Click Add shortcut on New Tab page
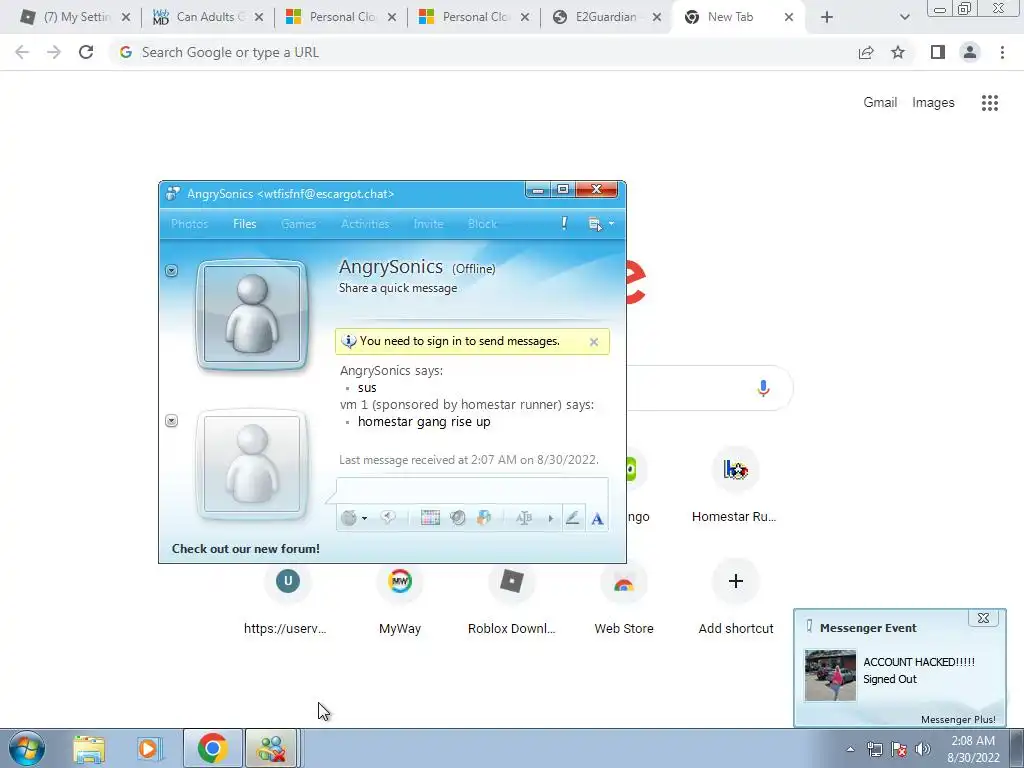This screenshot has height=768, width=1024. pyautogui.click(x=735, y=596)
